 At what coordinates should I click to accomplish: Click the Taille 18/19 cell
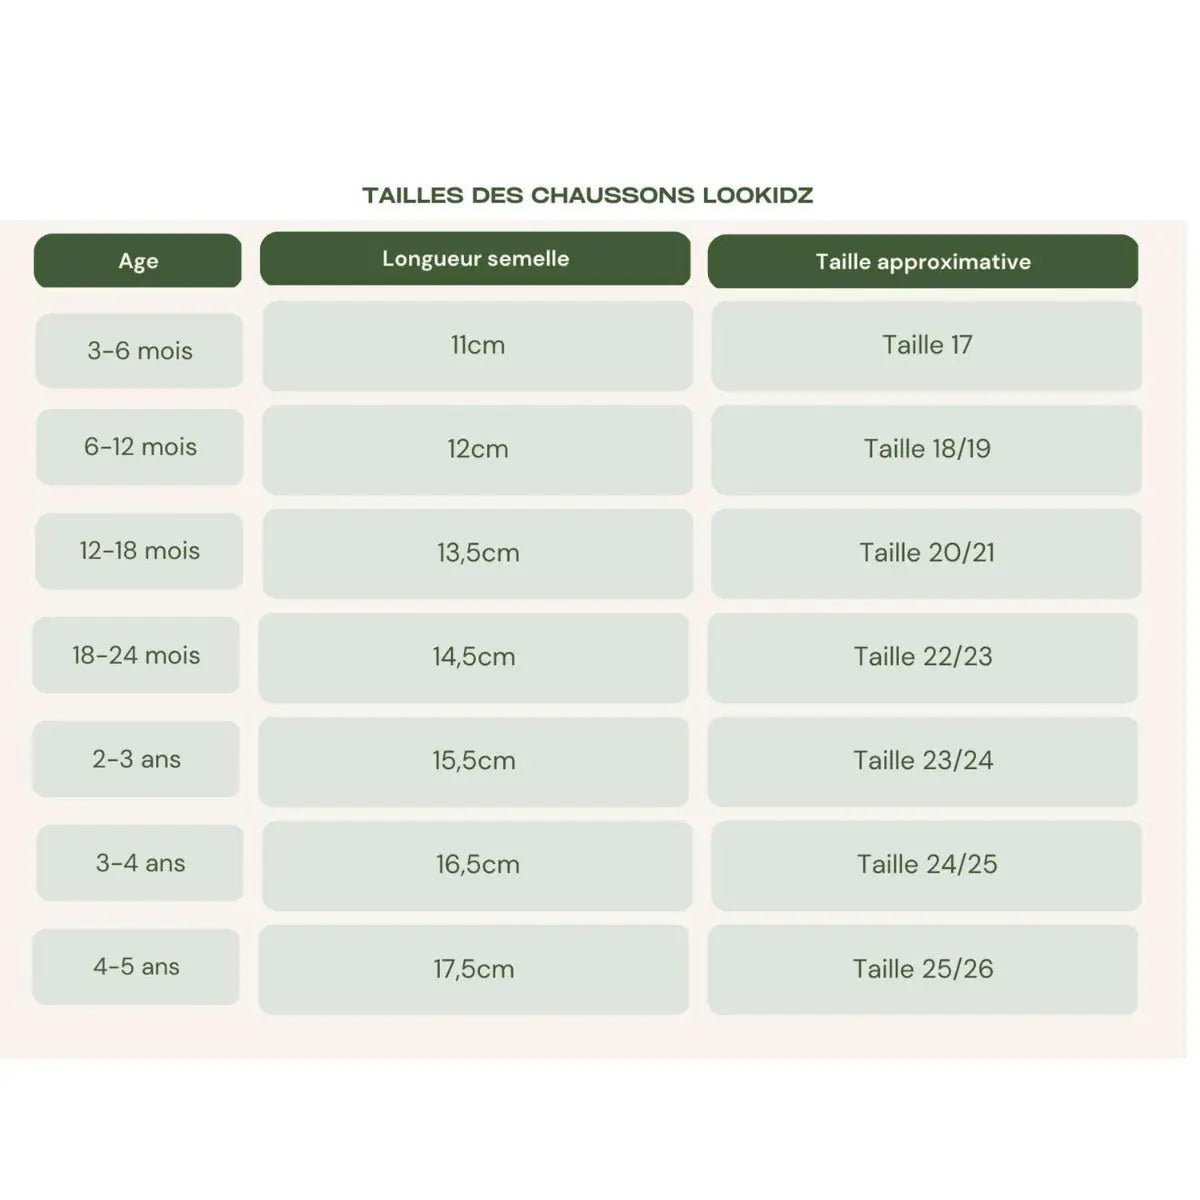927,449
